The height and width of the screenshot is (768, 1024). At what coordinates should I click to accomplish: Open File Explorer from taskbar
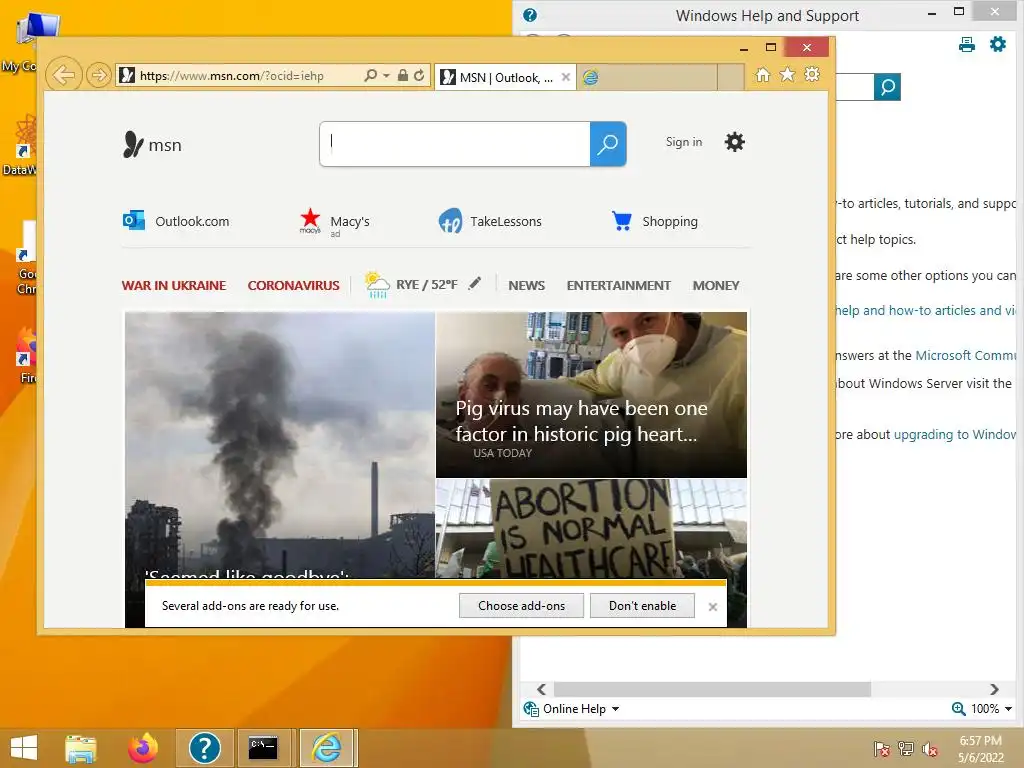(x=81, y=748)
